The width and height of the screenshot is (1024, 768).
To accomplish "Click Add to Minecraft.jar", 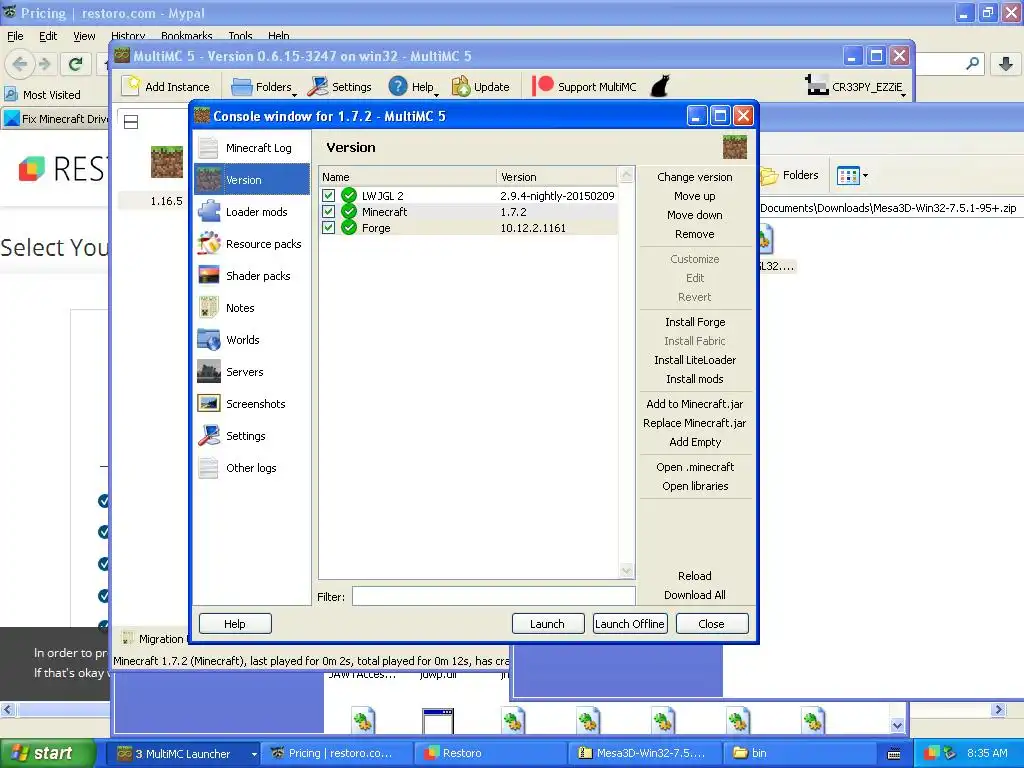I will click(695, 404).
